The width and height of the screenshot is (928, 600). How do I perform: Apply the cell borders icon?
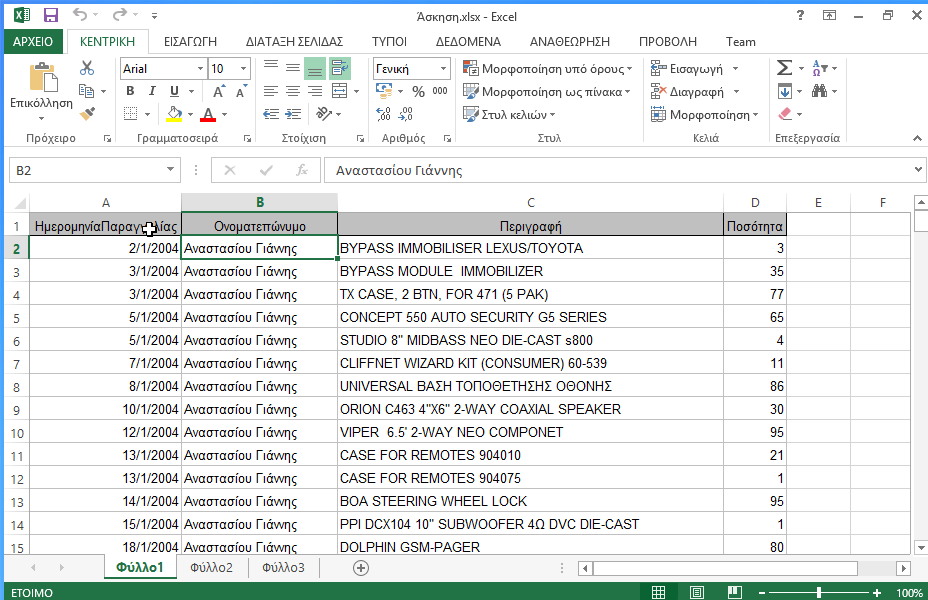tap(130, 114)
